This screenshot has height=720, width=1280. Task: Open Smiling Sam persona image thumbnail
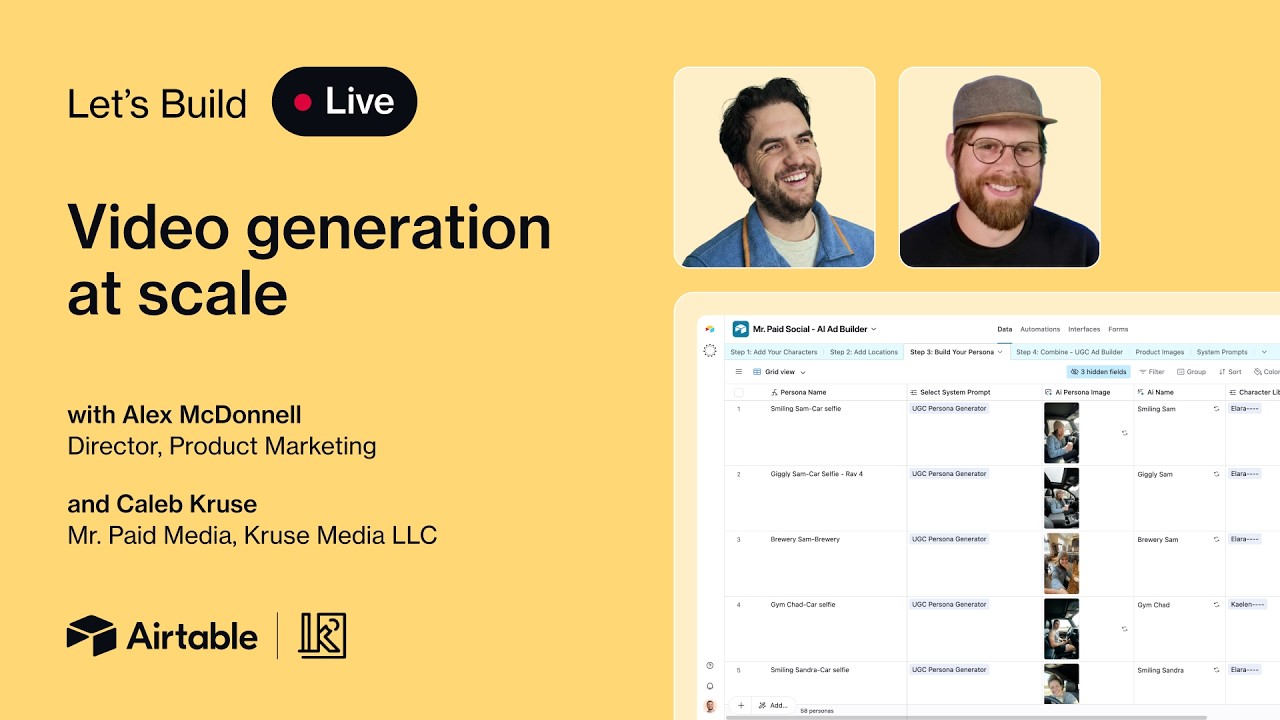tap(1062, 433)
